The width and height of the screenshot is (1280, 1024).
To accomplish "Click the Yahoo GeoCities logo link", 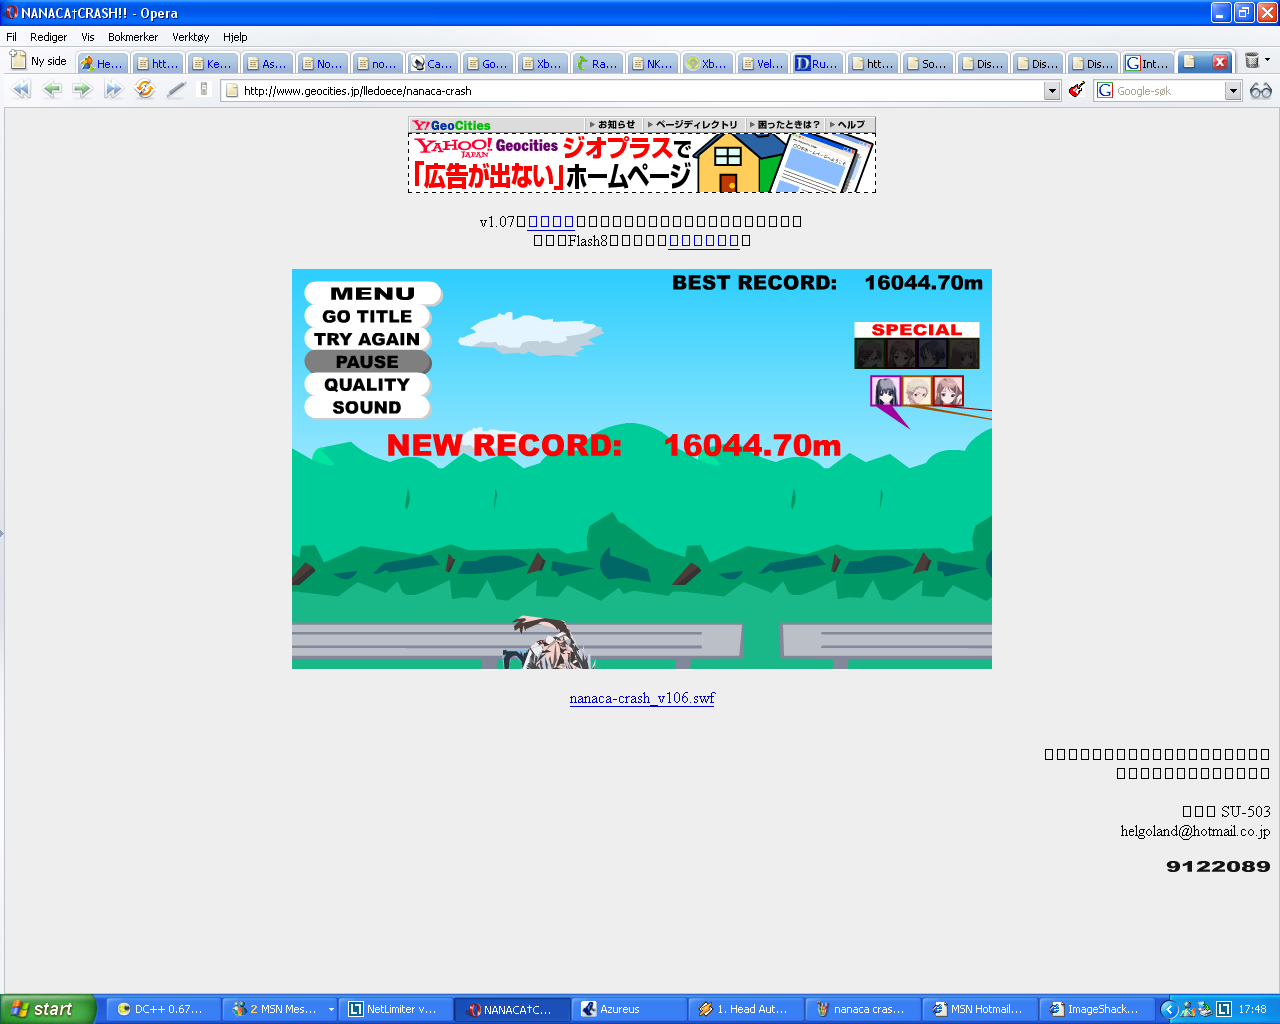I will (x=452, y=125).
